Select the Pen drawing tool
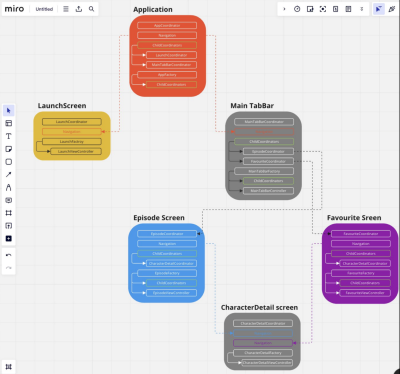400x374 pixels. click(9, 187)
